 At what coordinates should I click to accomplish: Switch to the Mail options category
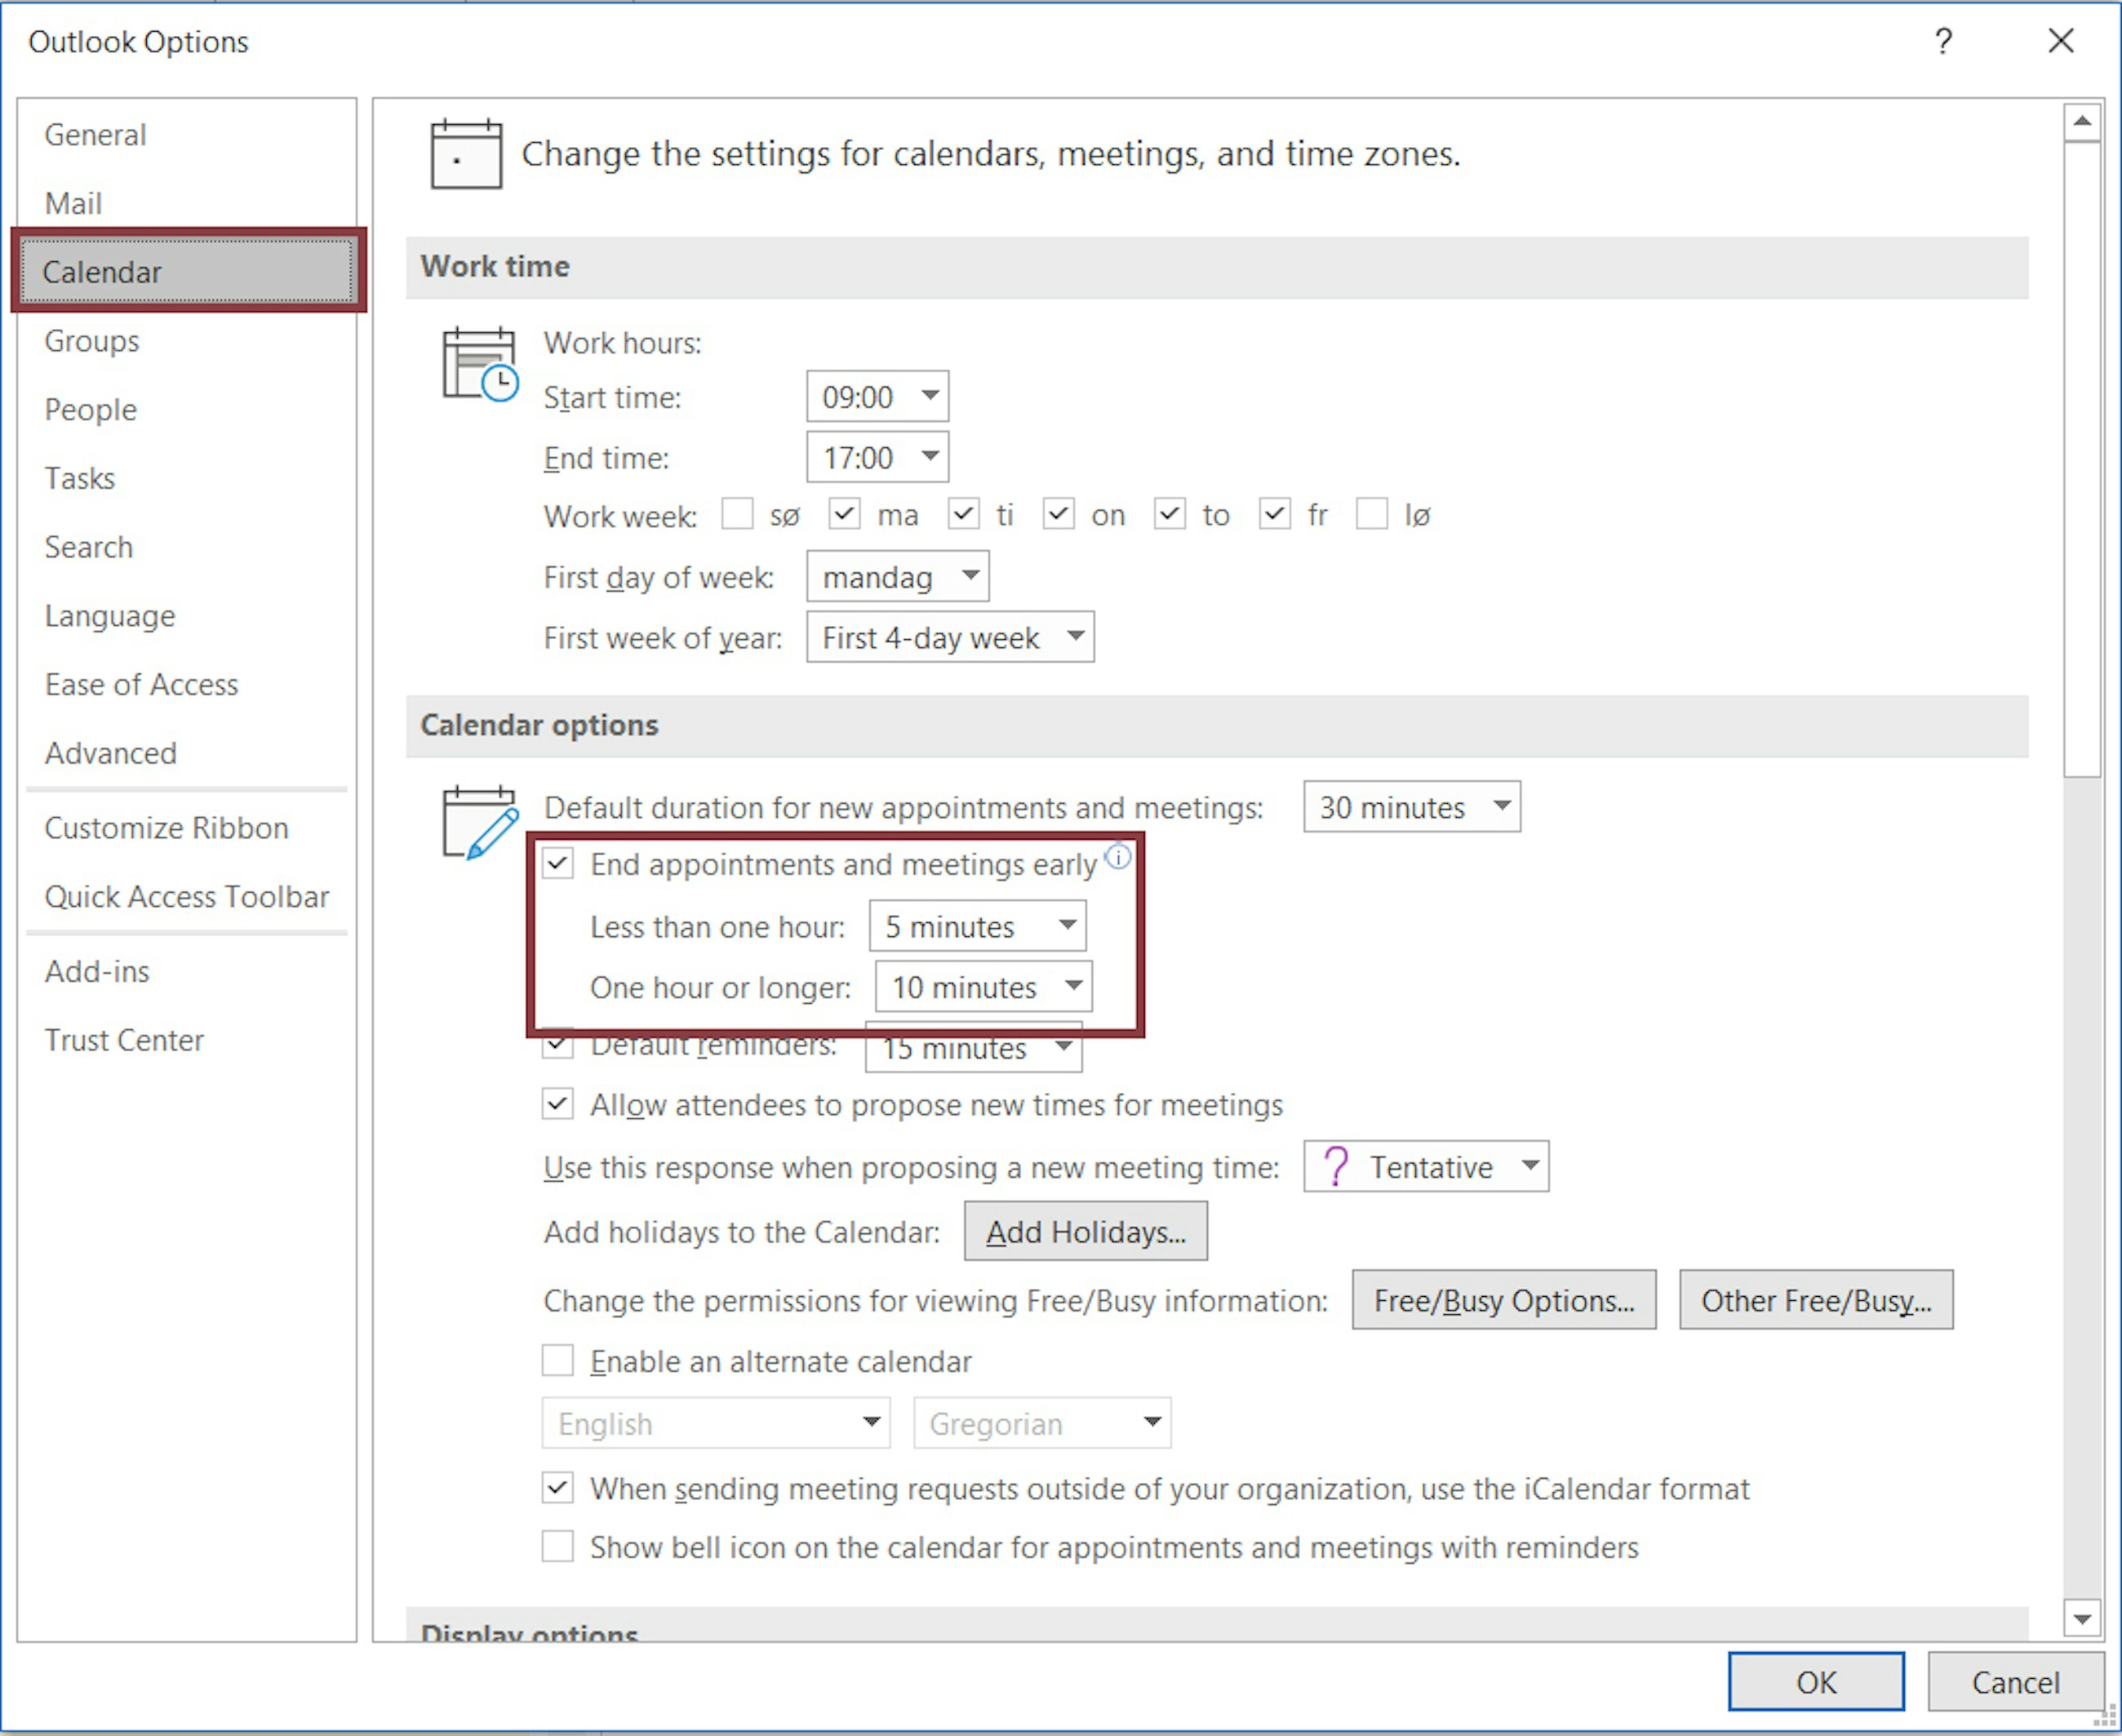click(x=74, y=203)
